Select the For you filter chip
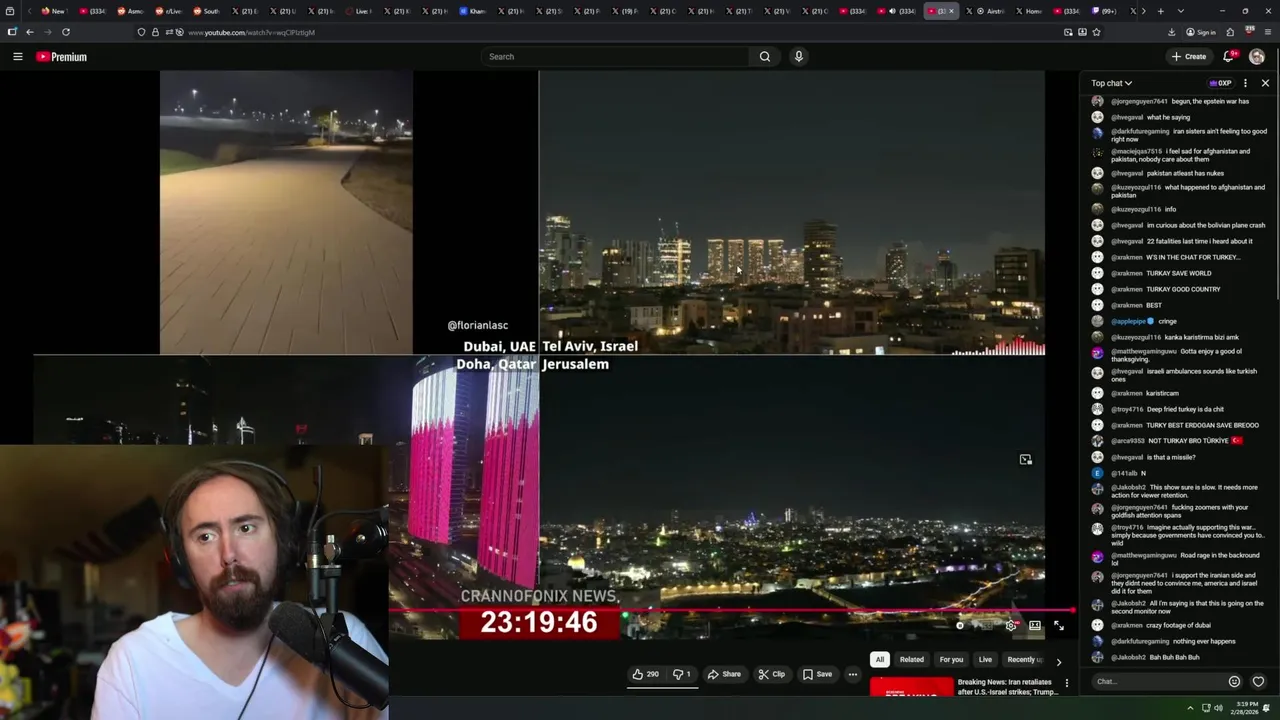Viewport: 1280px width, 720px height. 951,660
